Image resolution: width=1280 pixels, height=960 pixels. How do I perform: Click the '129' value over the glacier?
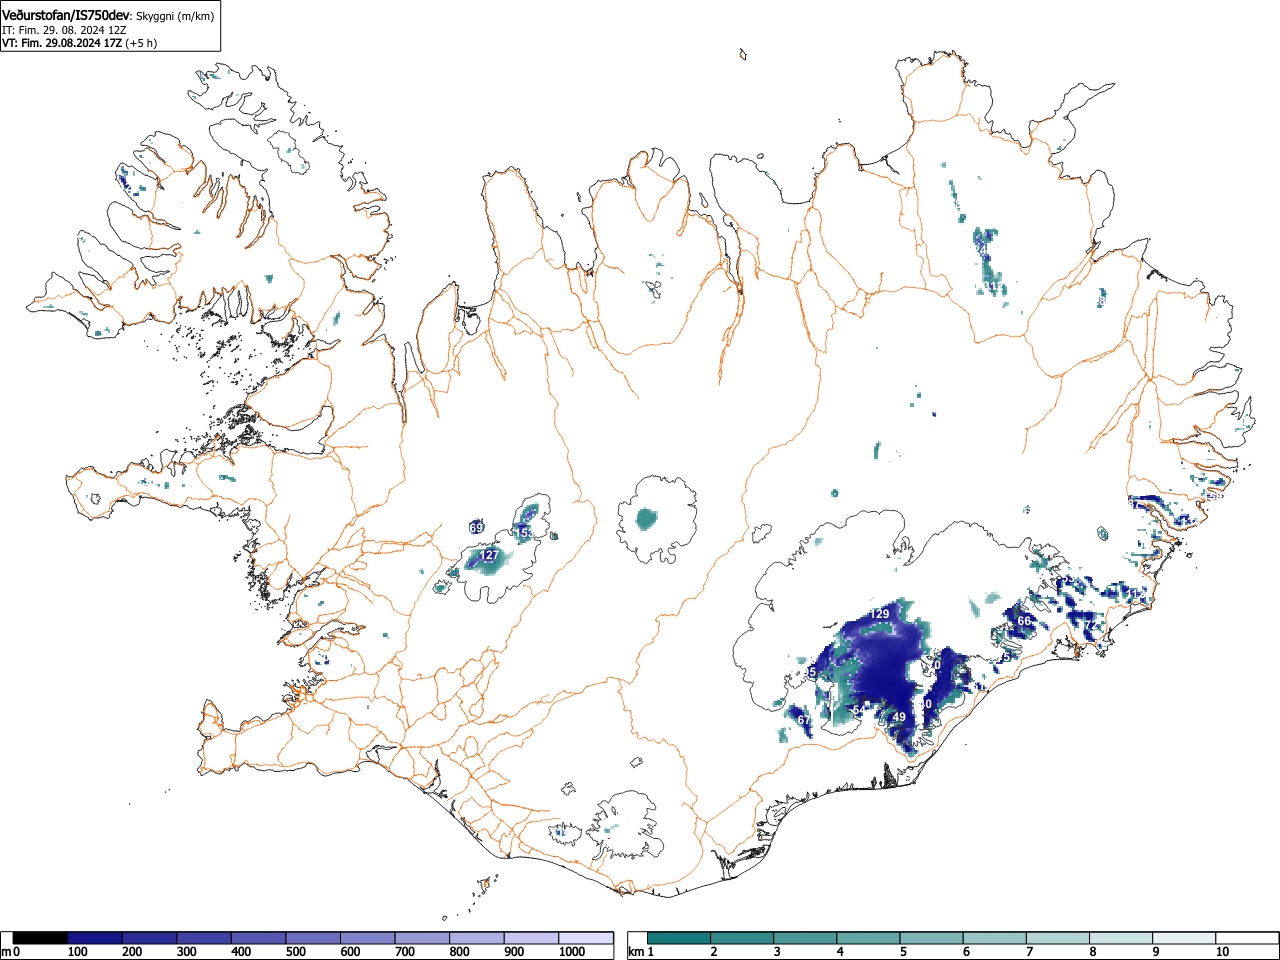coord(879,614)
